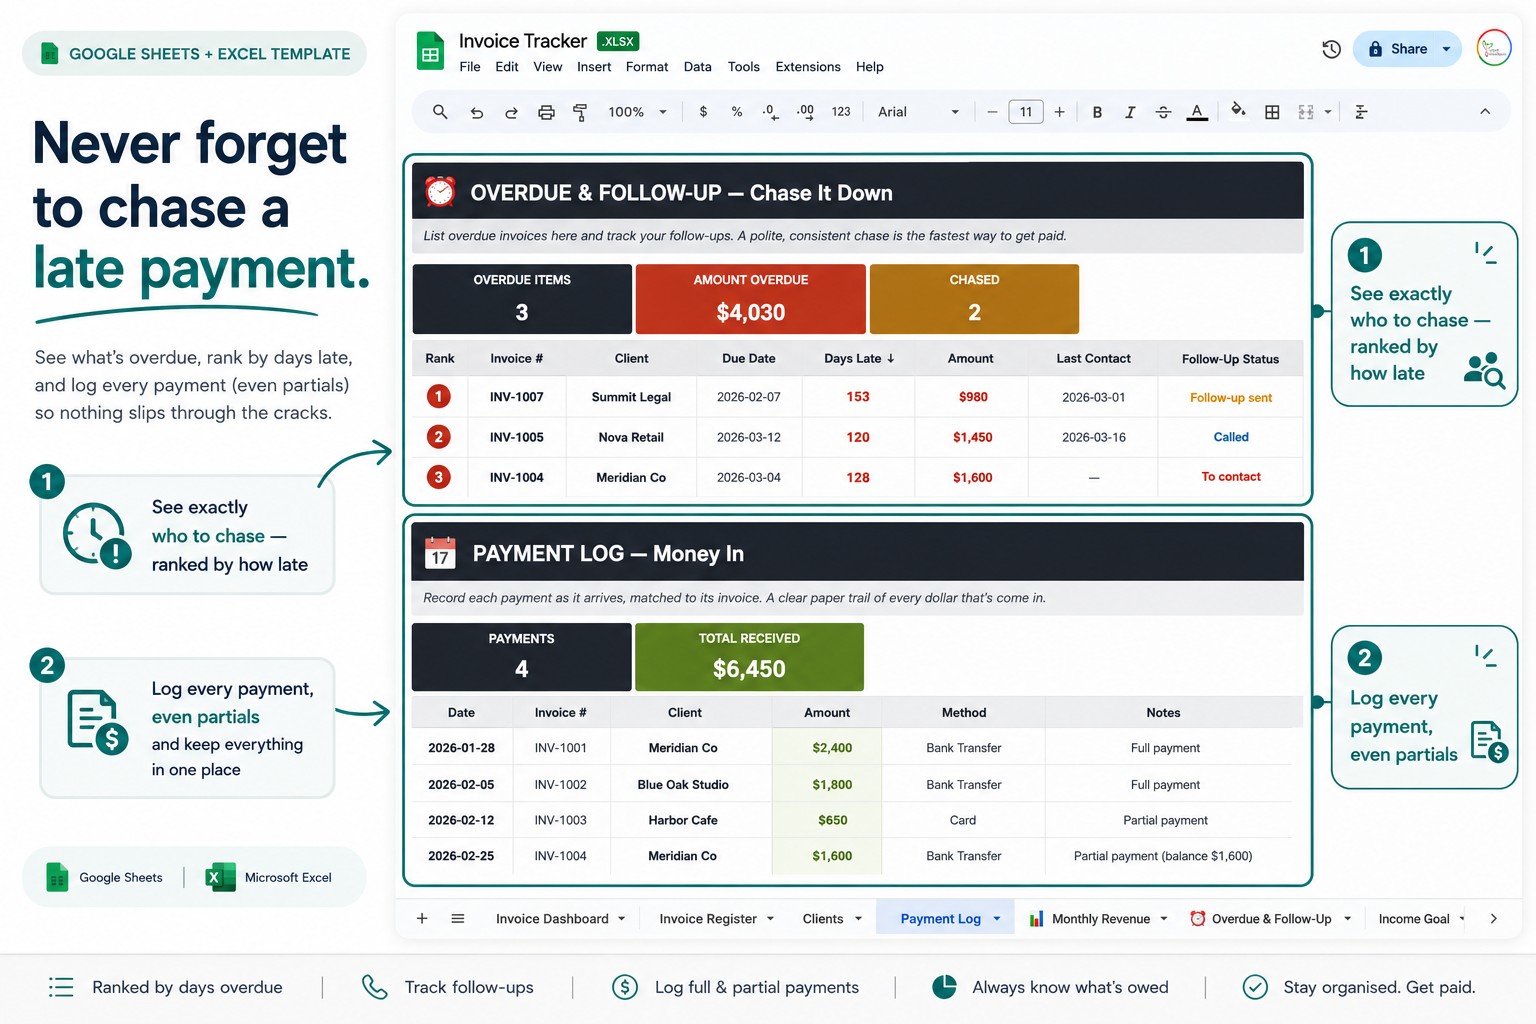Click the Days Late column header

pos(859,359)
